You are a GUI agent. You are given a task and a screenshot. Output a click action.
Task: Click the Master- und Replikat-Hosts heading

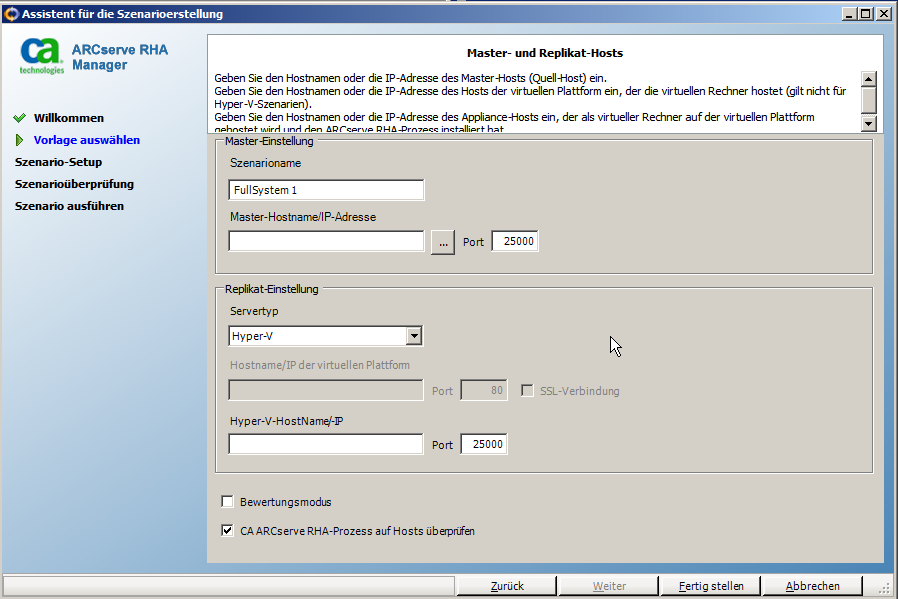coord(545,53)
